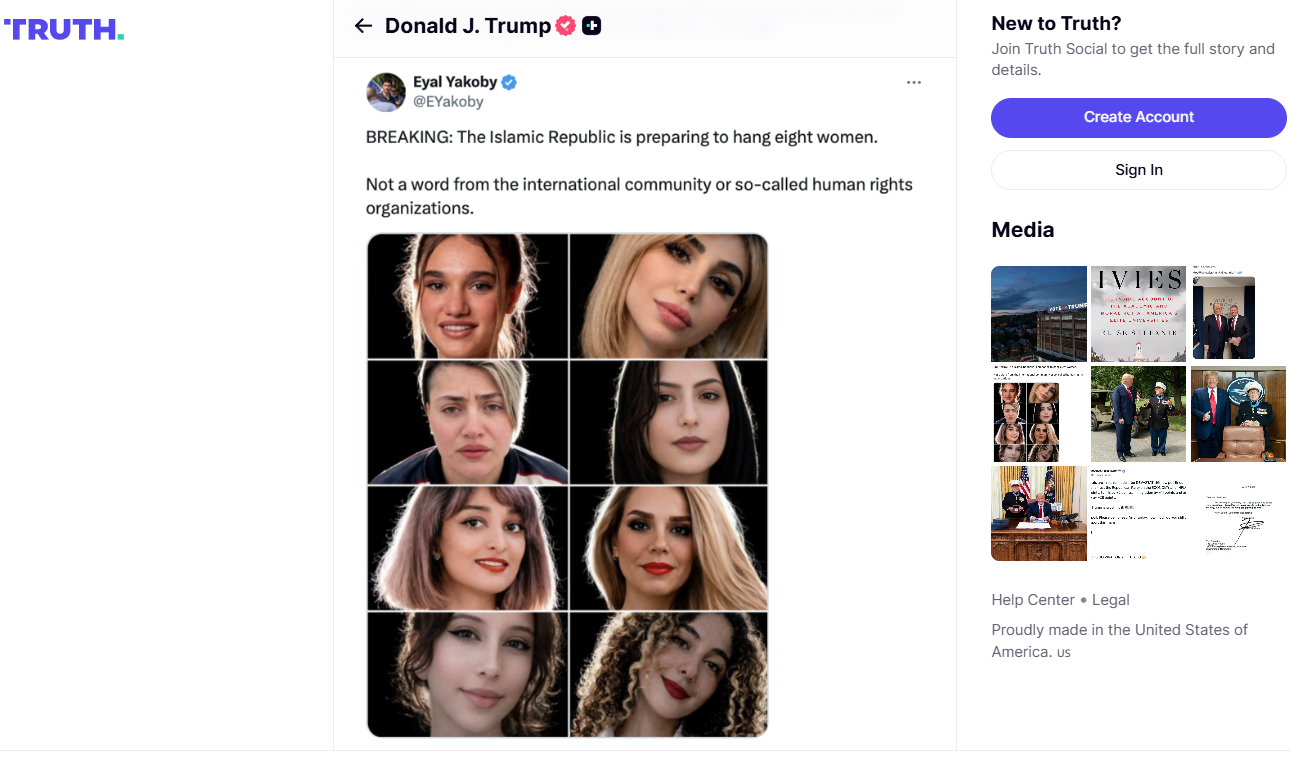Click red verified badge beside Donald J. Trump
This screenshot has width=1290, height=766.
(566, 26)
